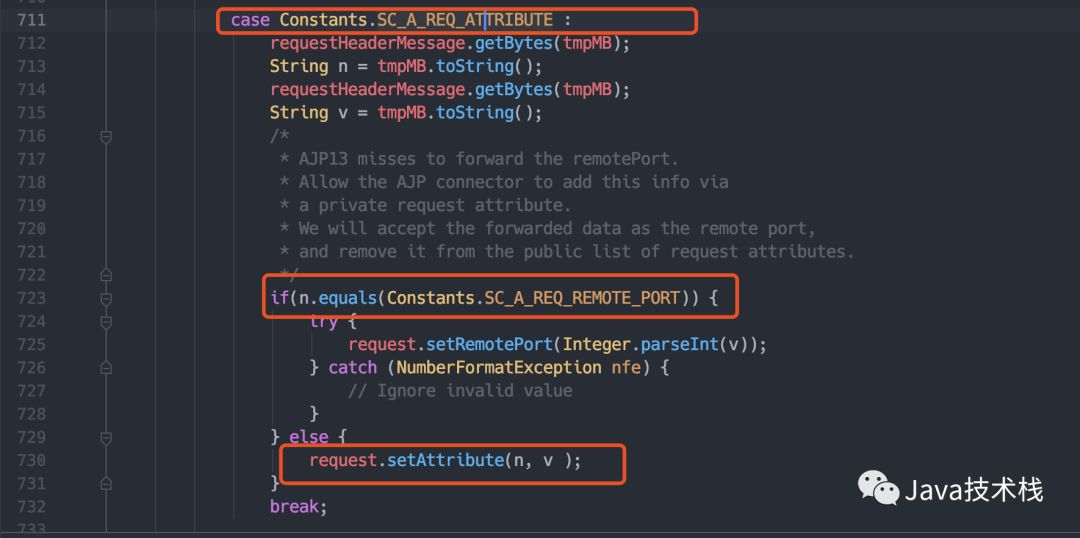Click the case keyword on line 711
This screenshot has height=538, width=1080.
click(250, 20)
